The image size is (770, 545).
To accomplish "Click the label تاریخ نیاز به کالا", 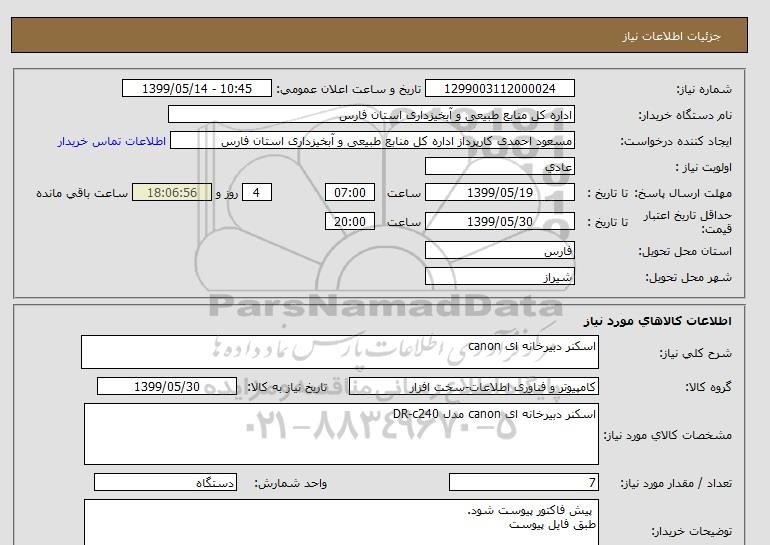I will [x=286, y=387].
